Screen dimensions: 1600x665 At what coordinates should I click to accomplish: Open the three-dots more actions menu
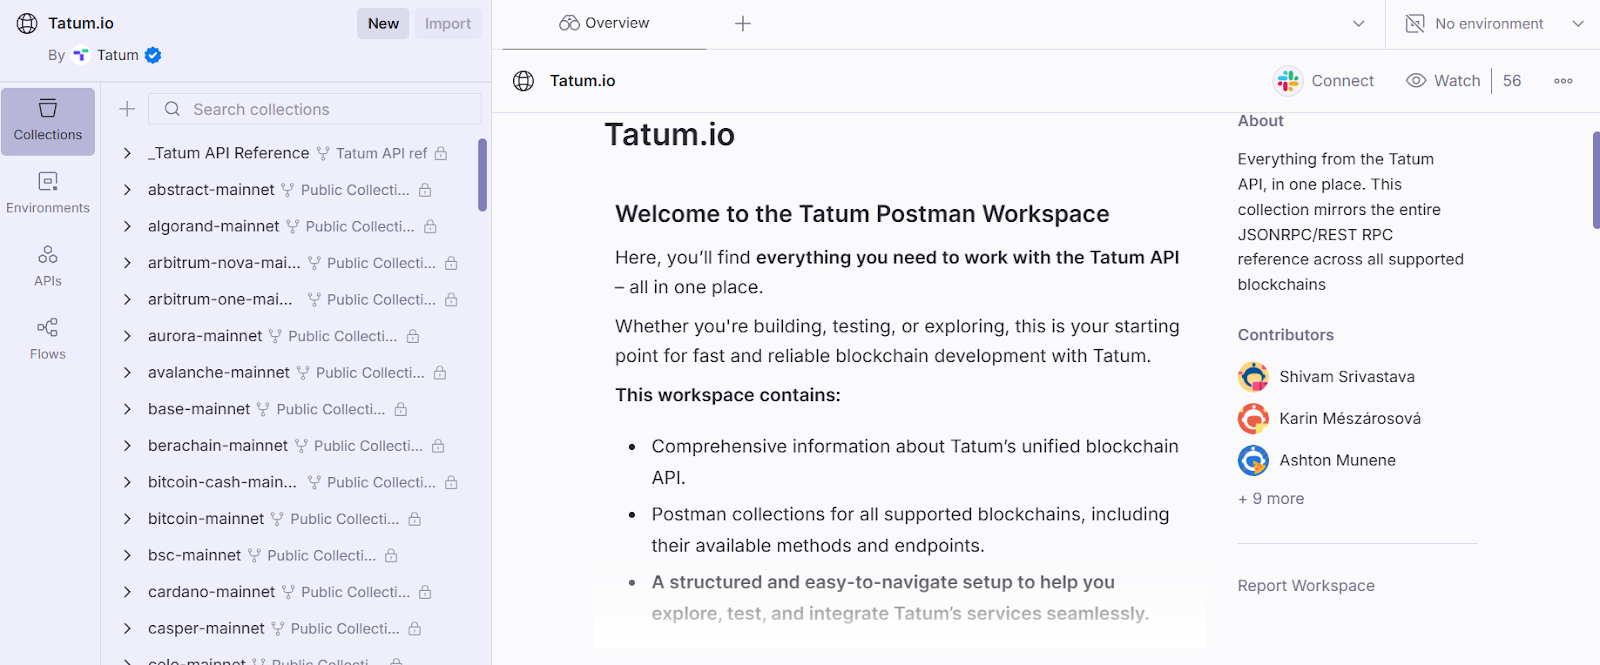pyautogui.click(x=1563, y=81)
